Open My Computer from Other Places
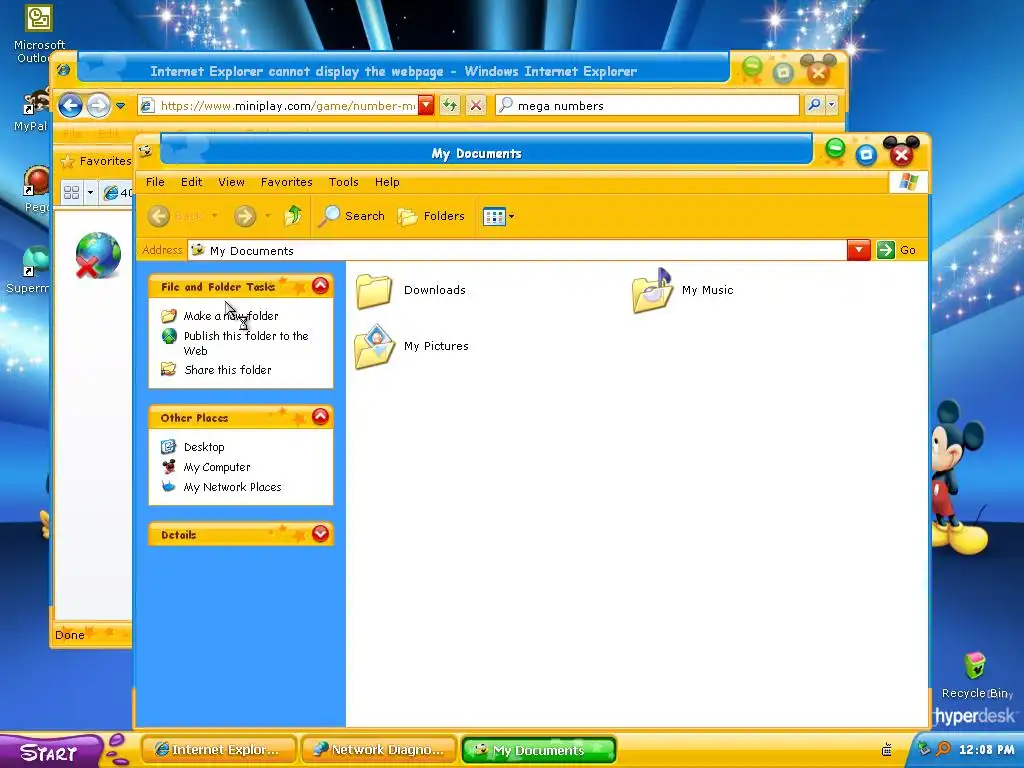Image resolution: width=1024 pixels, height=768 pixels. point(217,468)
